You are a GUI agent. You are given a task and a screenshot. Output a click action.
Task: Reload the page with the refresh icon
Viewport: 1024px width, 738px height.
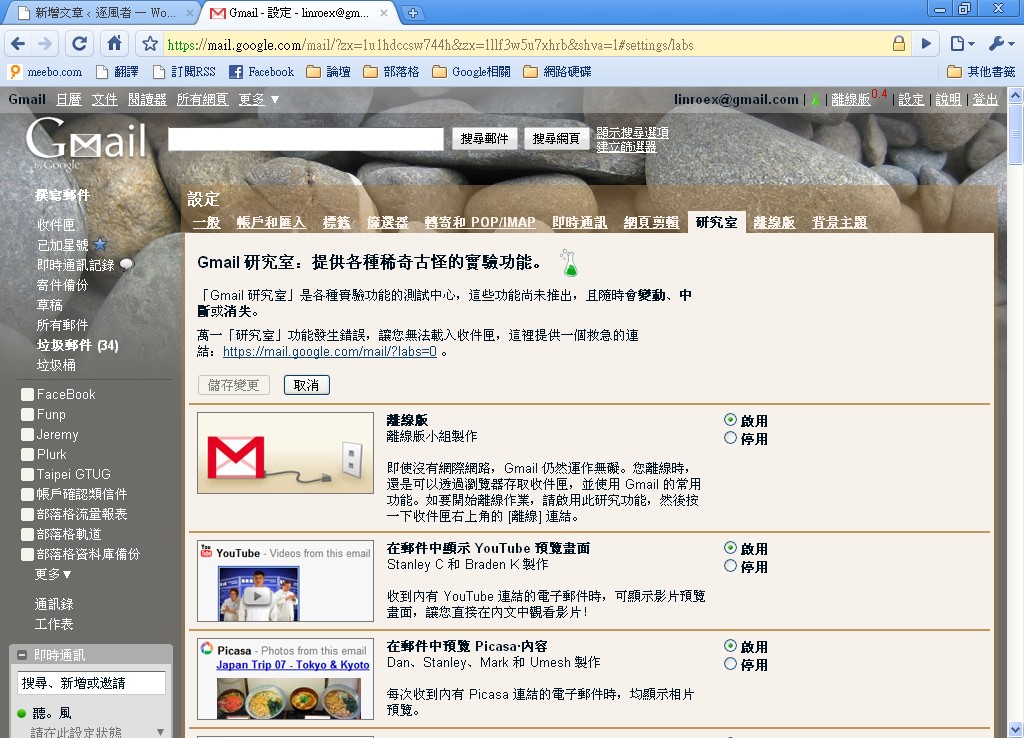point(80,44)
